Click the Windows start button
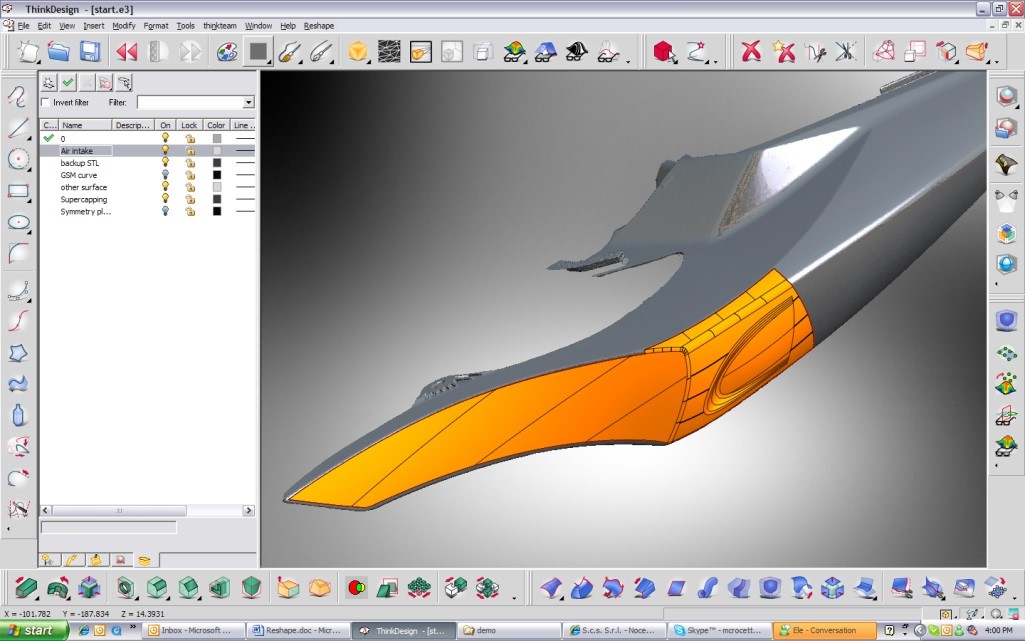This screenshot has width=1025, height=641. [x=33, y=631]
